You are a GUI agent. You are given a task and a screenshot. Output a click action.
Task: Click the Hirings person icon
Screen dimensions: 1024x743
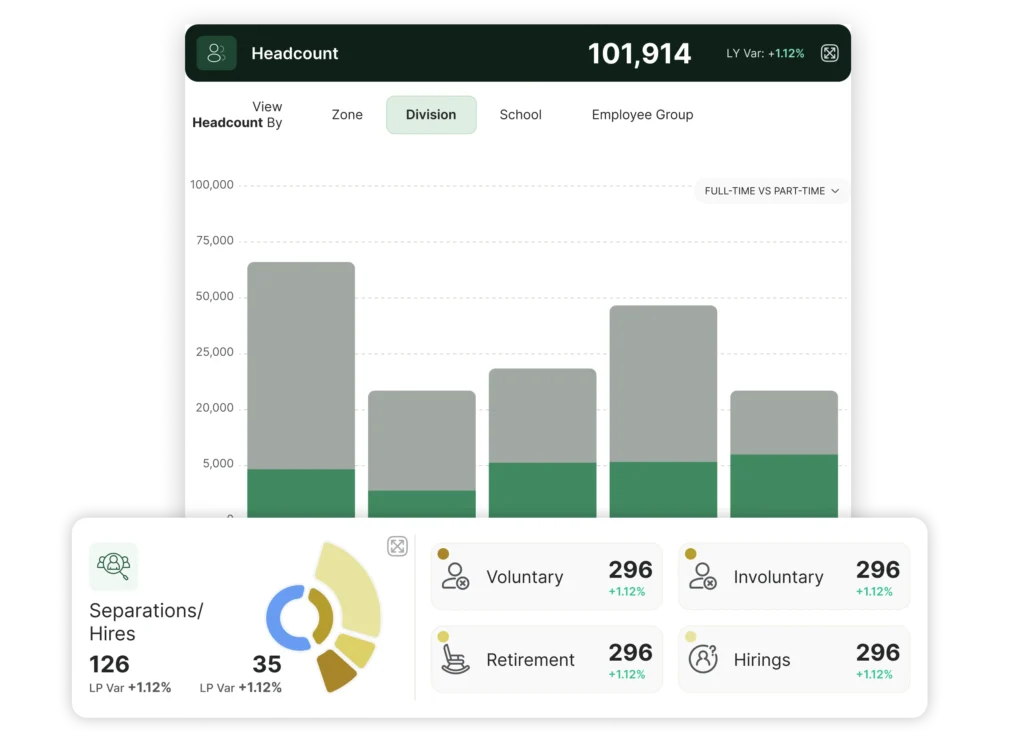(x=703, y=659)
